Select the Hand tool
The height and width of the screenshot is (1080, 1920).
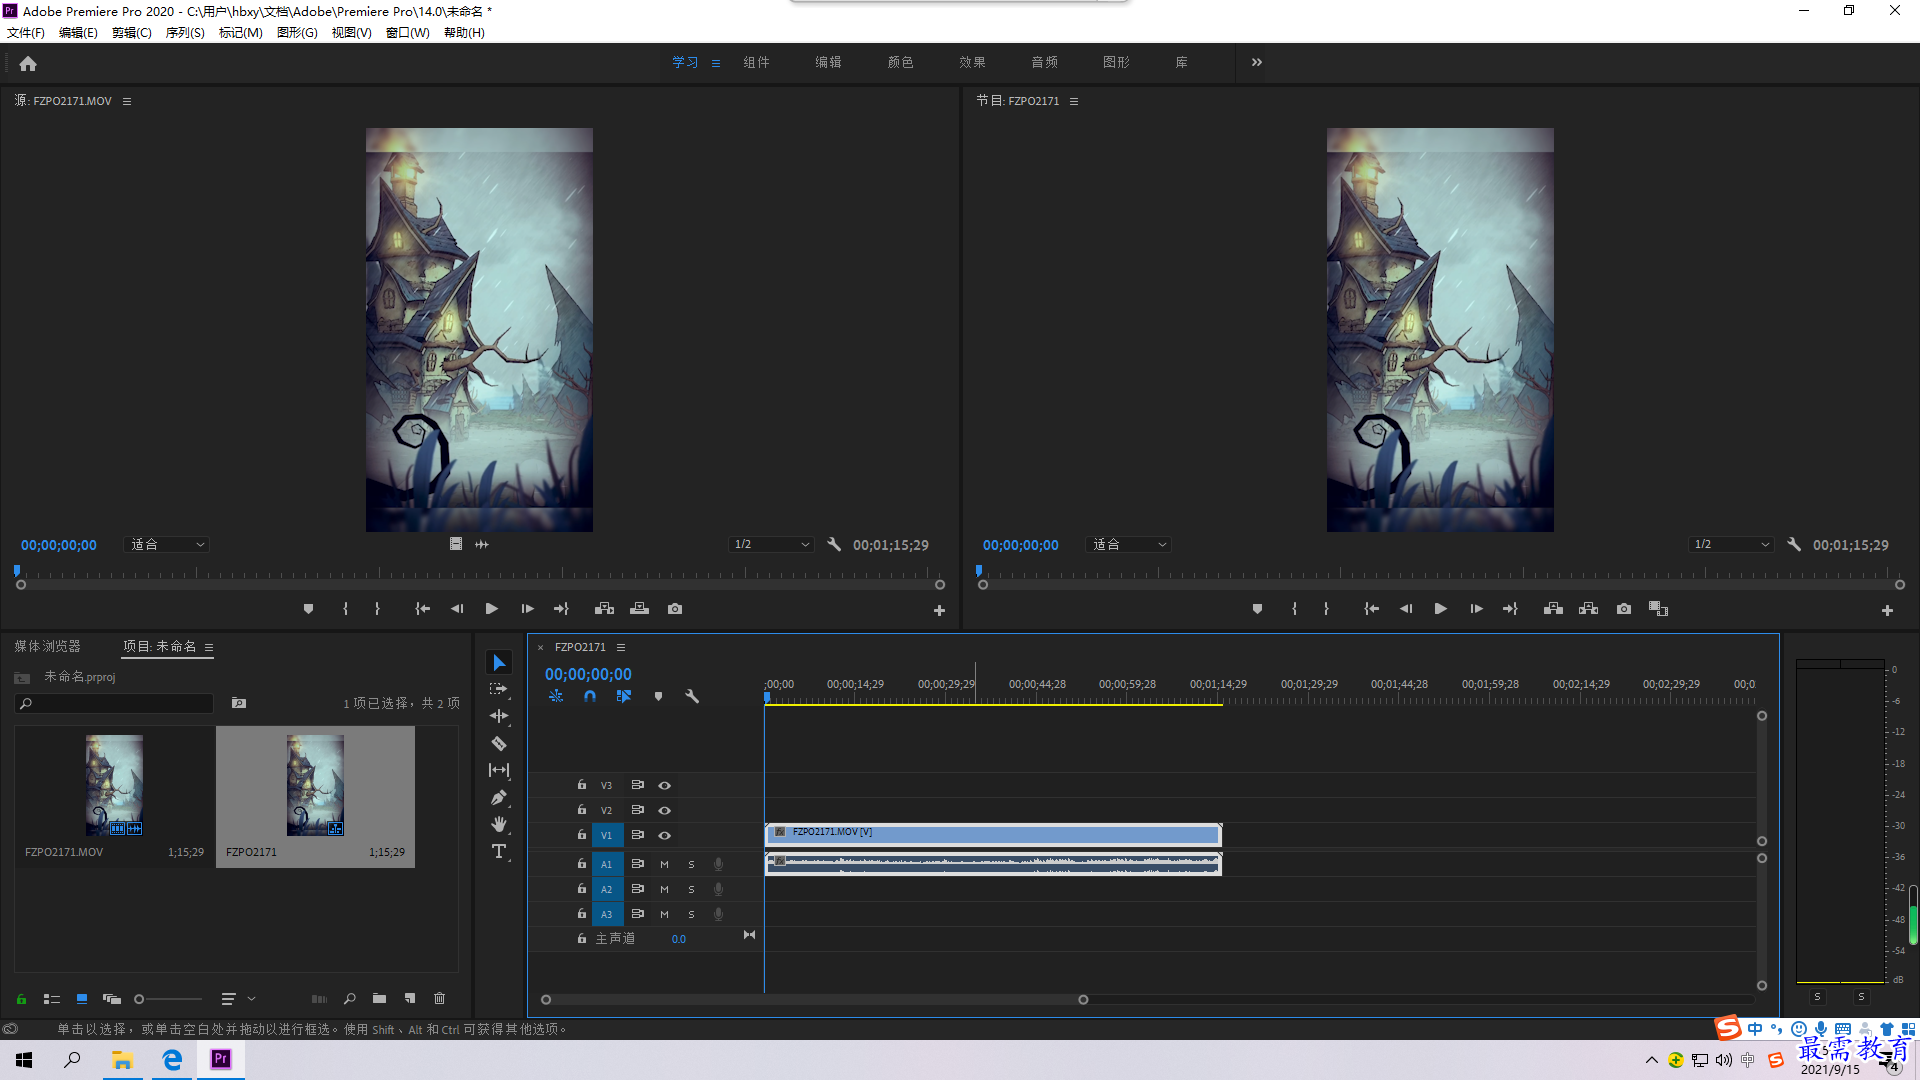click(x=499, y=824)
